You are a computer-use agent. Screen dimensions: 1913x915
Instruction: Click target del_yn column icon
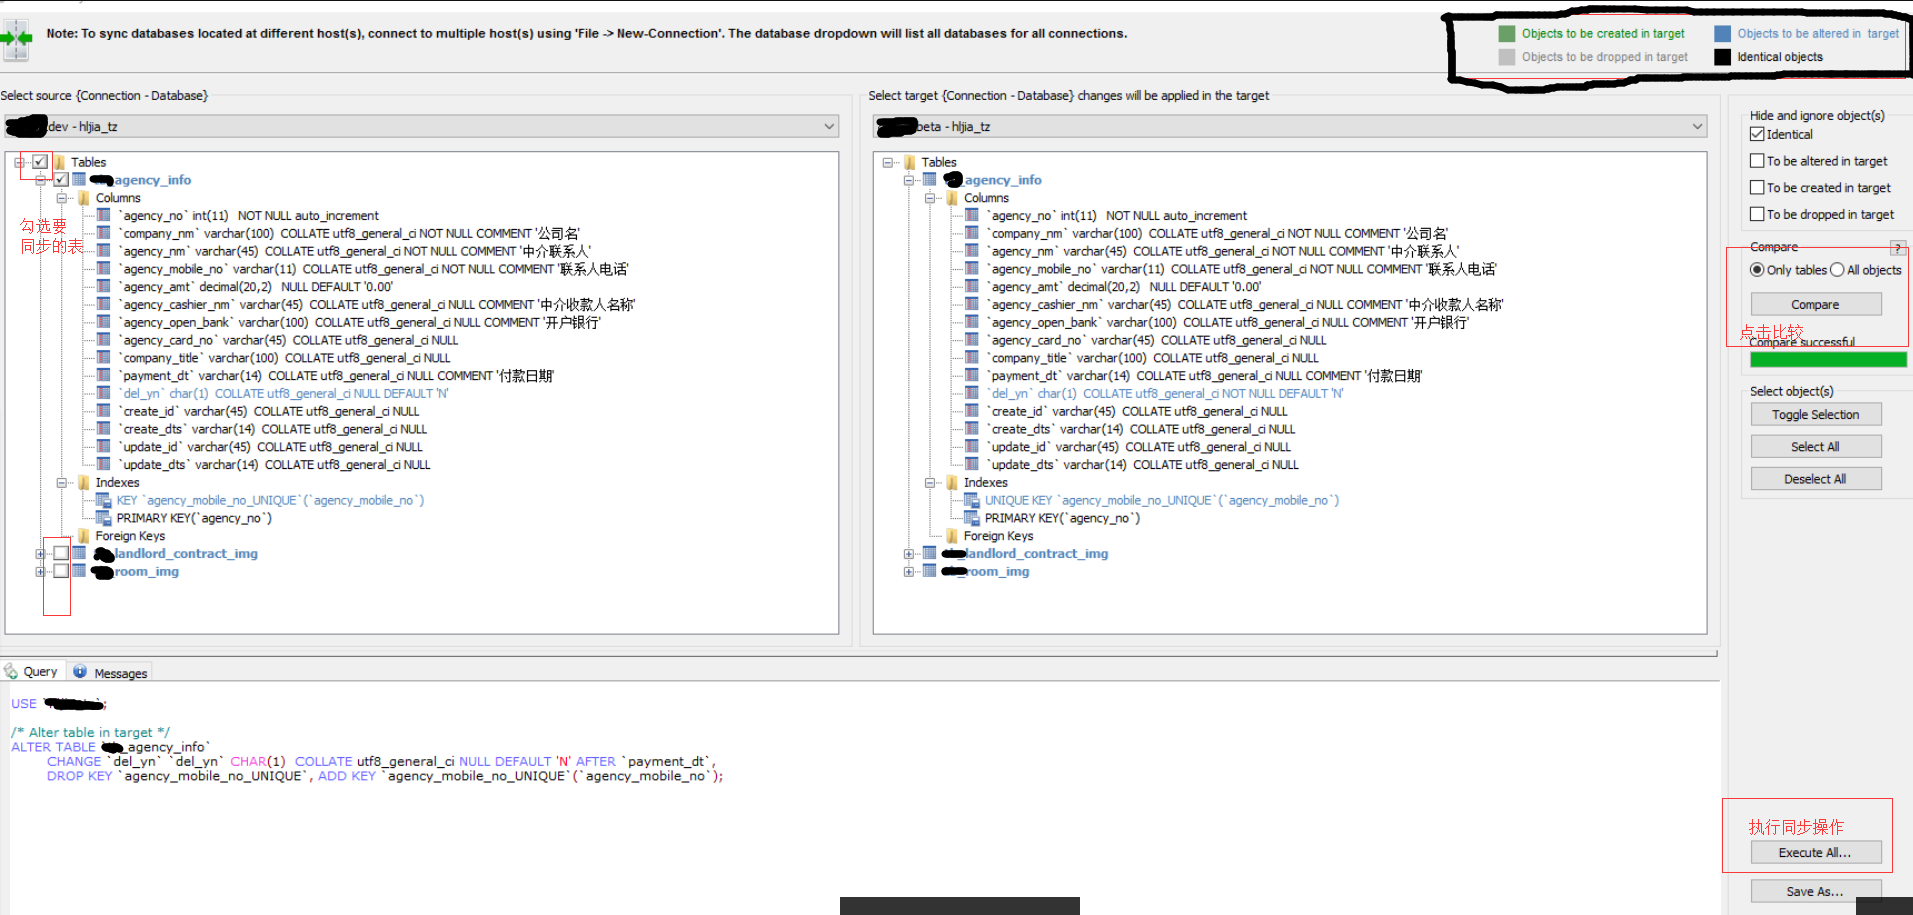pos(971,393)
